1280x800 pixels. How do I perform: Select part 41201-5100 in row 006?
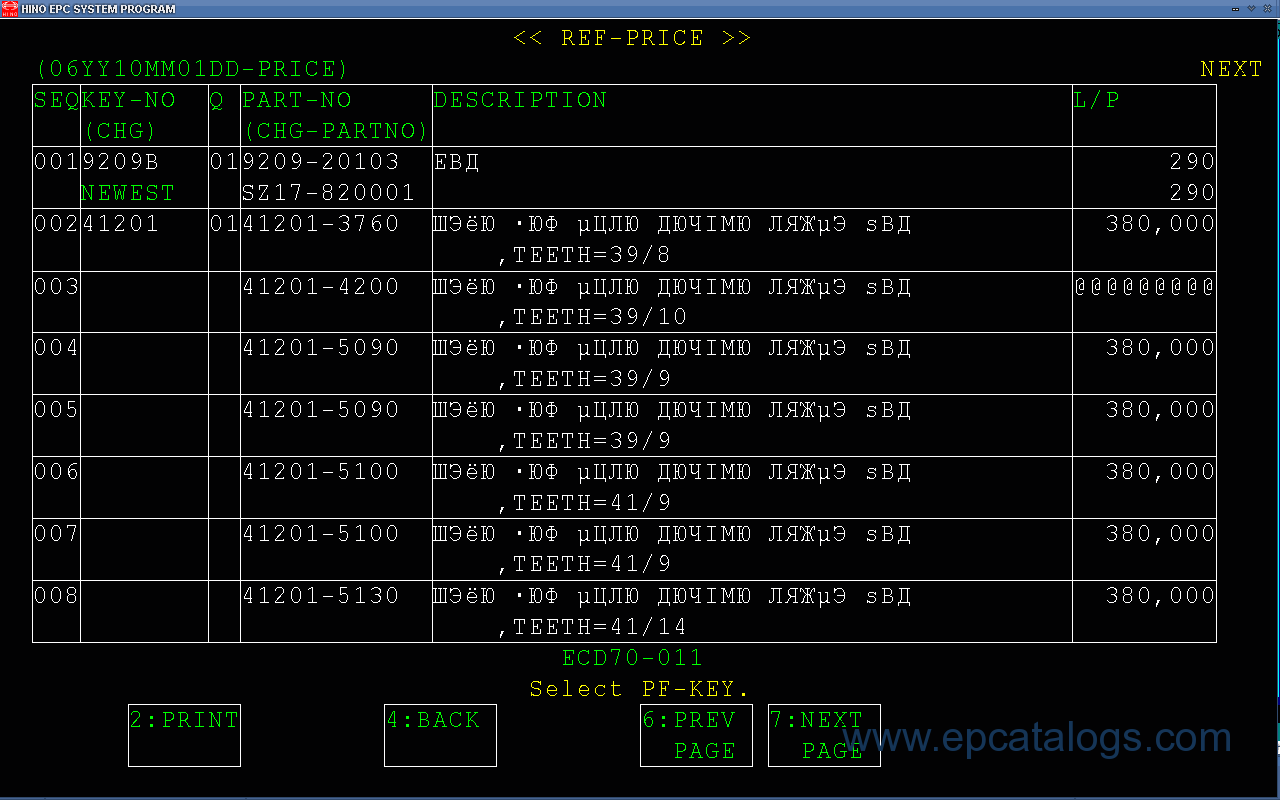[321, 472]
